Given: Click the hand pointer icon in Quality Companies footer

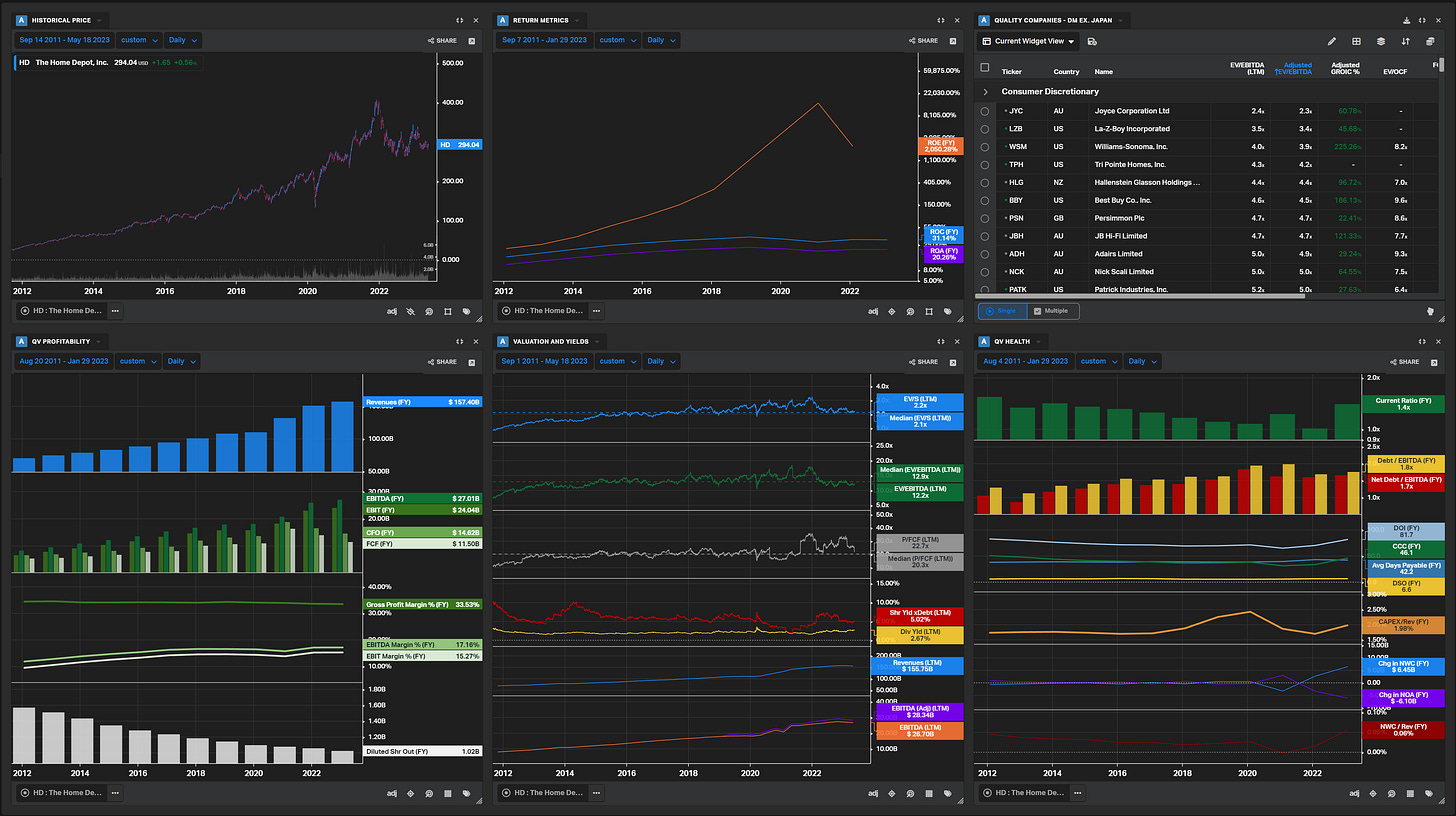Looking at the screenshot, I should 1430,311.
